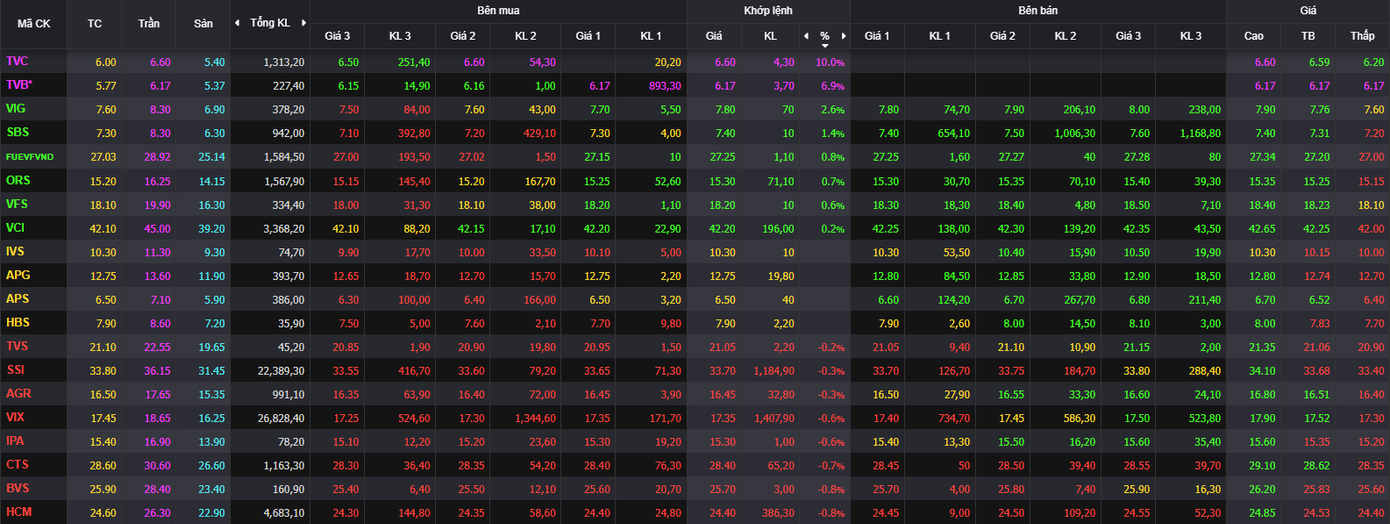Open the SSI stock symbol
This screenshot has width=1390, height=524.
coord(16,369)
